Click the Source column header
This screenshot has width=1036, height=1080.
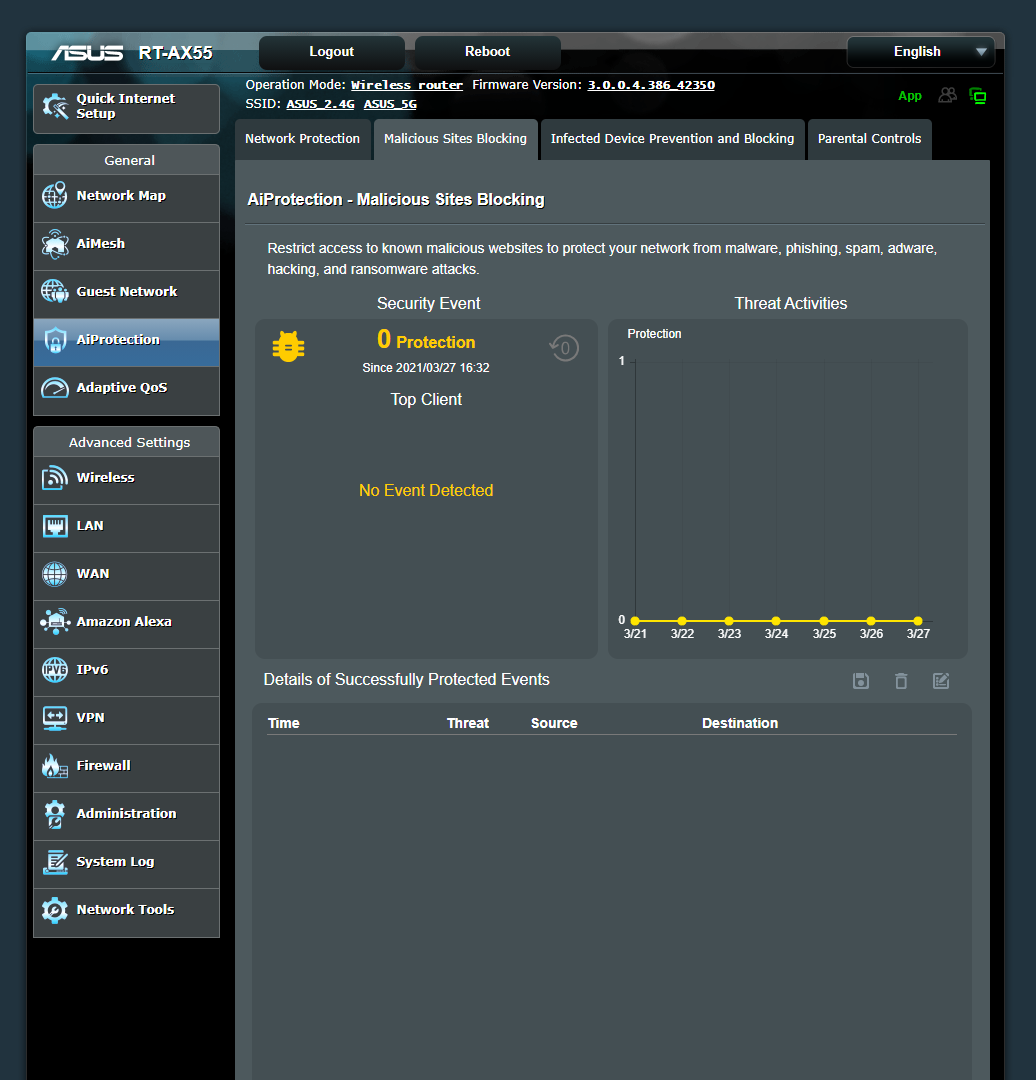[554, 723]
